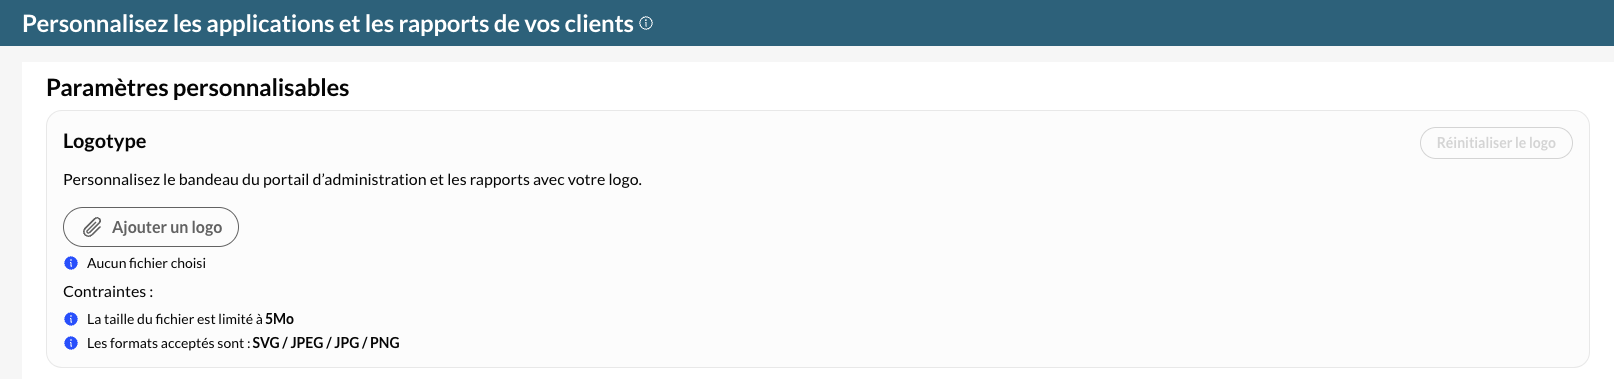Click the blue info icon beside Aucun fichier choisi
Viewport: 1614px width, 379px height.
click(x=71, y=263)
